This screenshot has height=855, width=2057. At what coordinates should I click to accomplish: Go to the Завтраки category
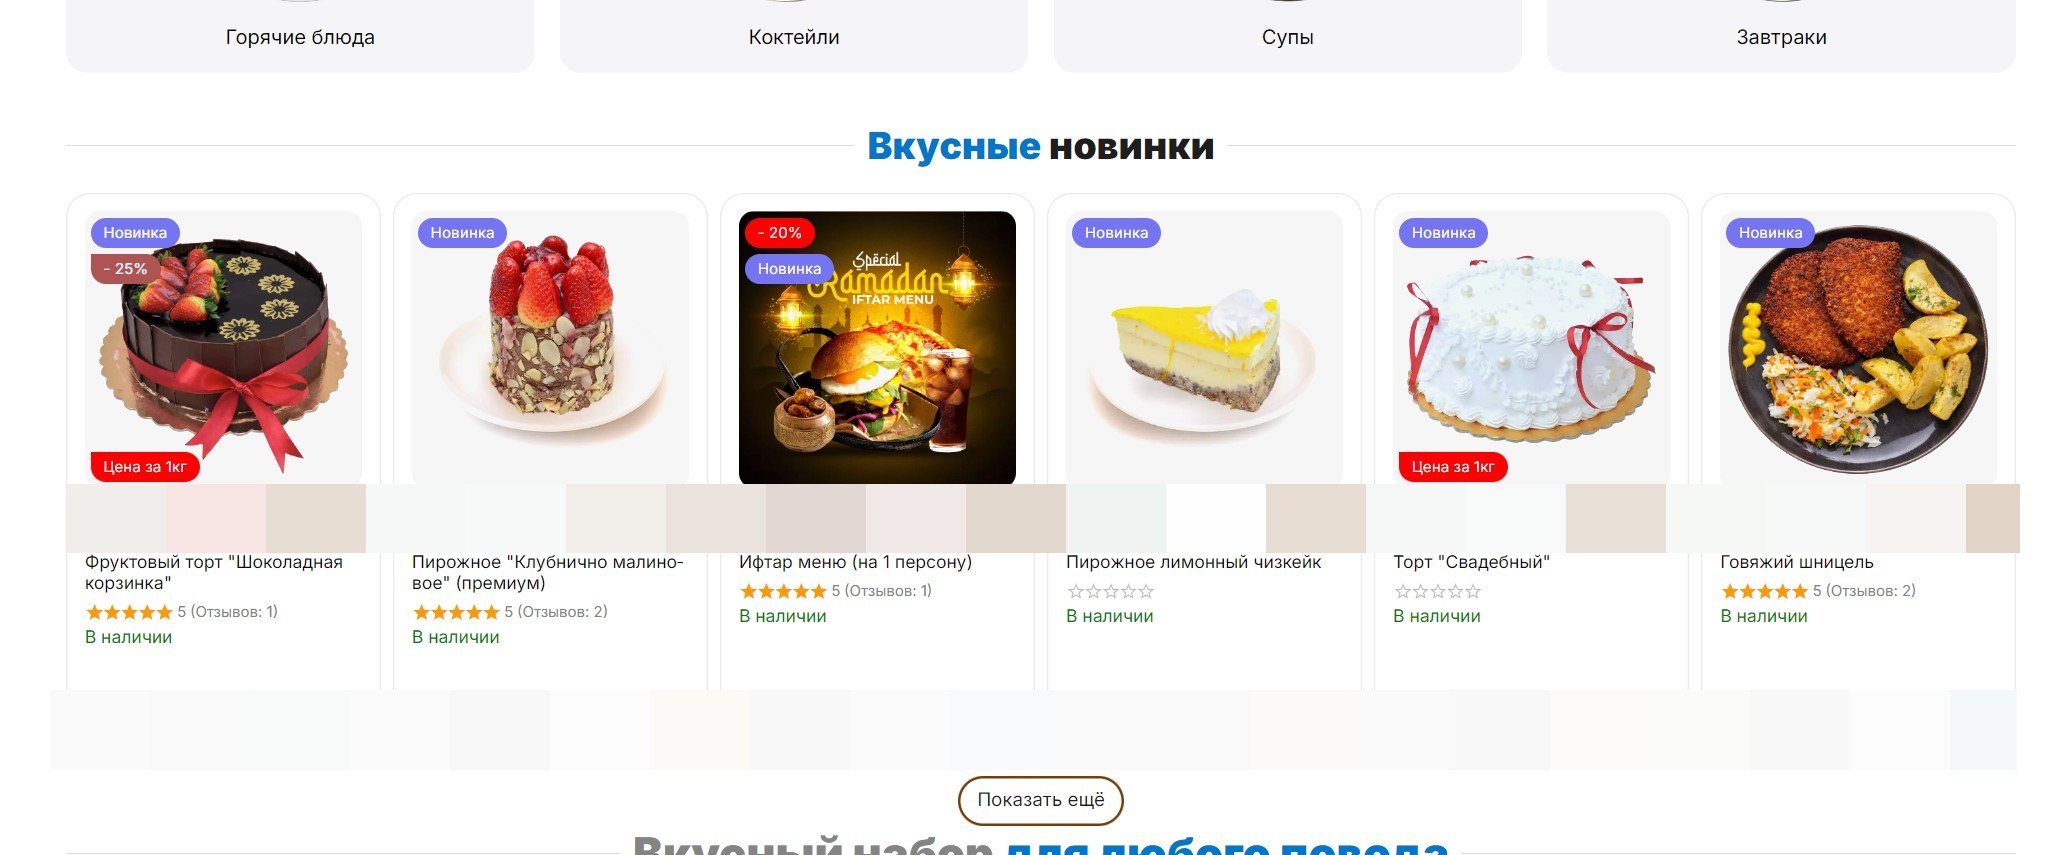pos(1781,36)
